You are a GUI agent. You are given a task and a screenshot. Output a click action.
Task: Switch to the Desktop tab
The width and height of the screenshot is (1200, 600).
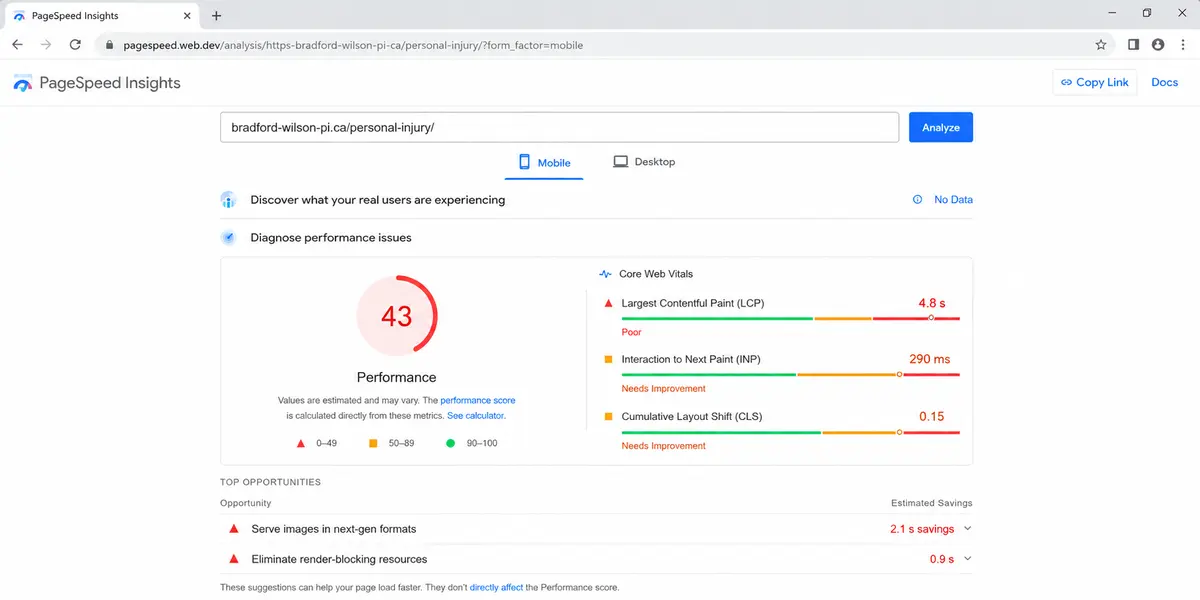click(644, 162)
